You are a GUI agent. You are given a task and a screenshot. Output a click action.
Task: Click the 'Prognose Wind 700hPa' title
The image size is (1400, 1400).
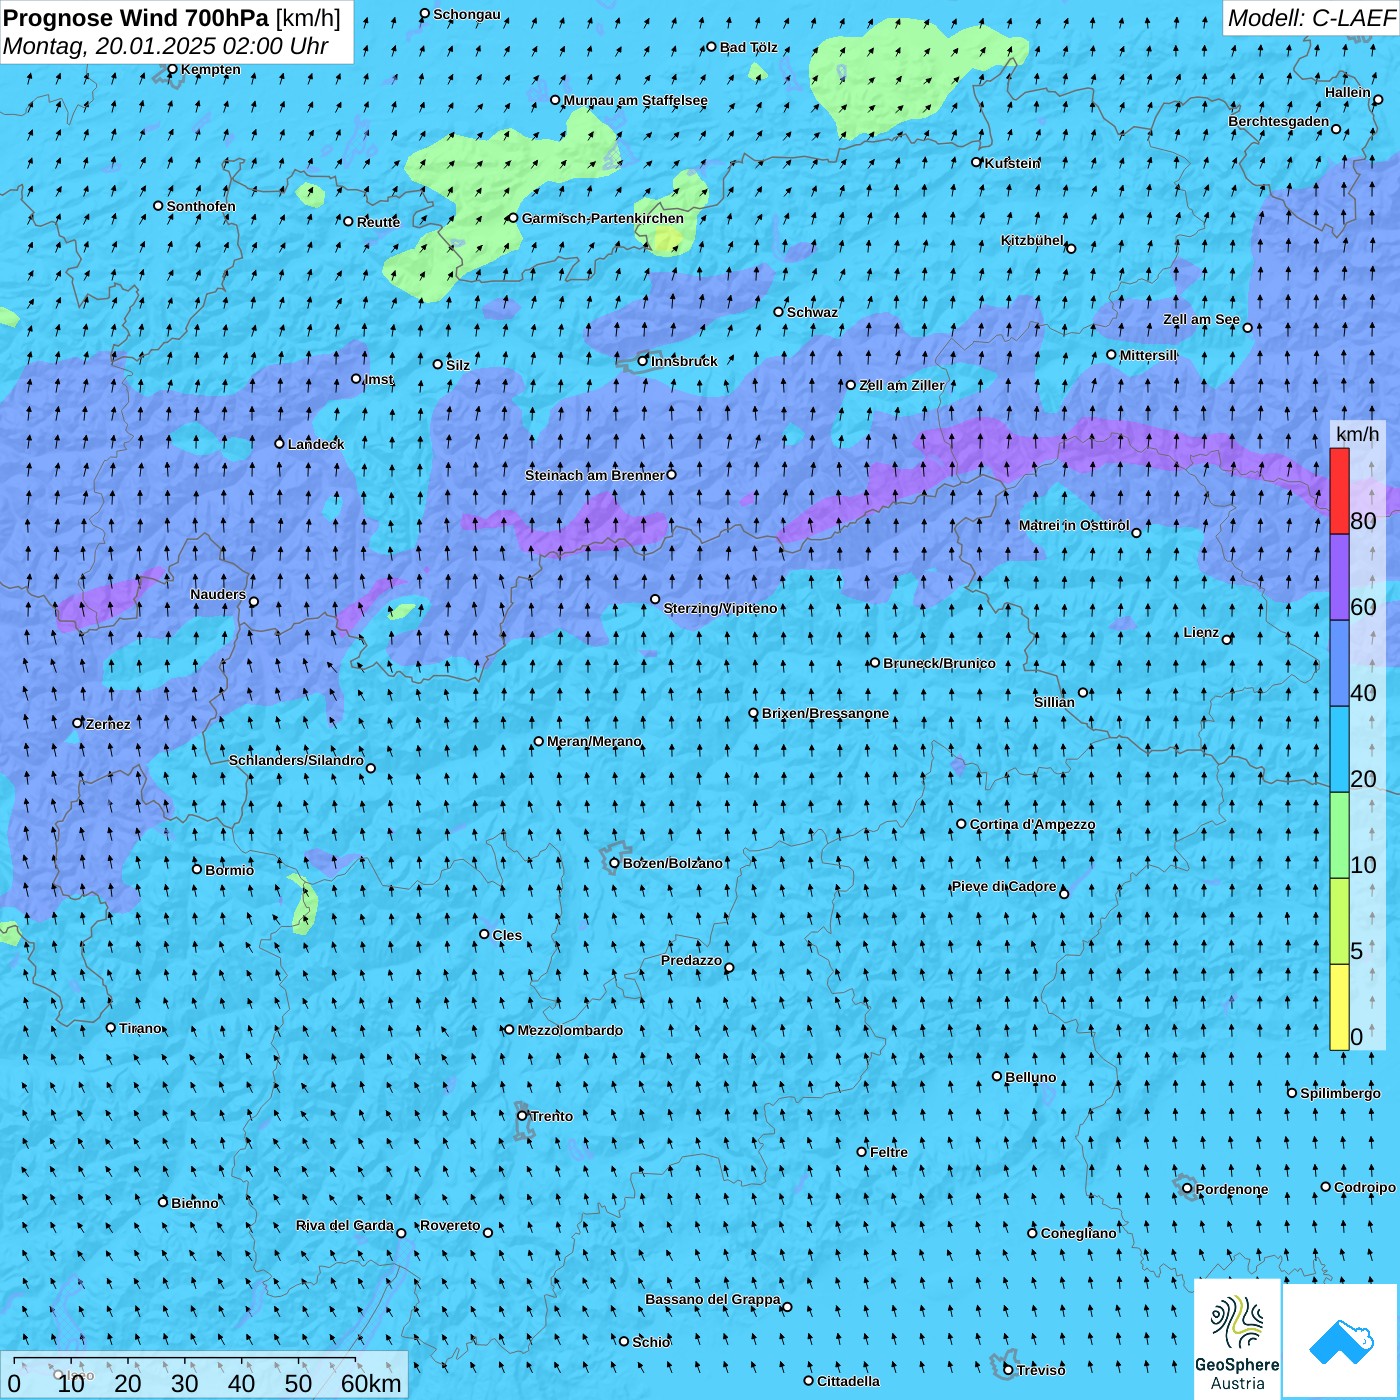[136, 18]
